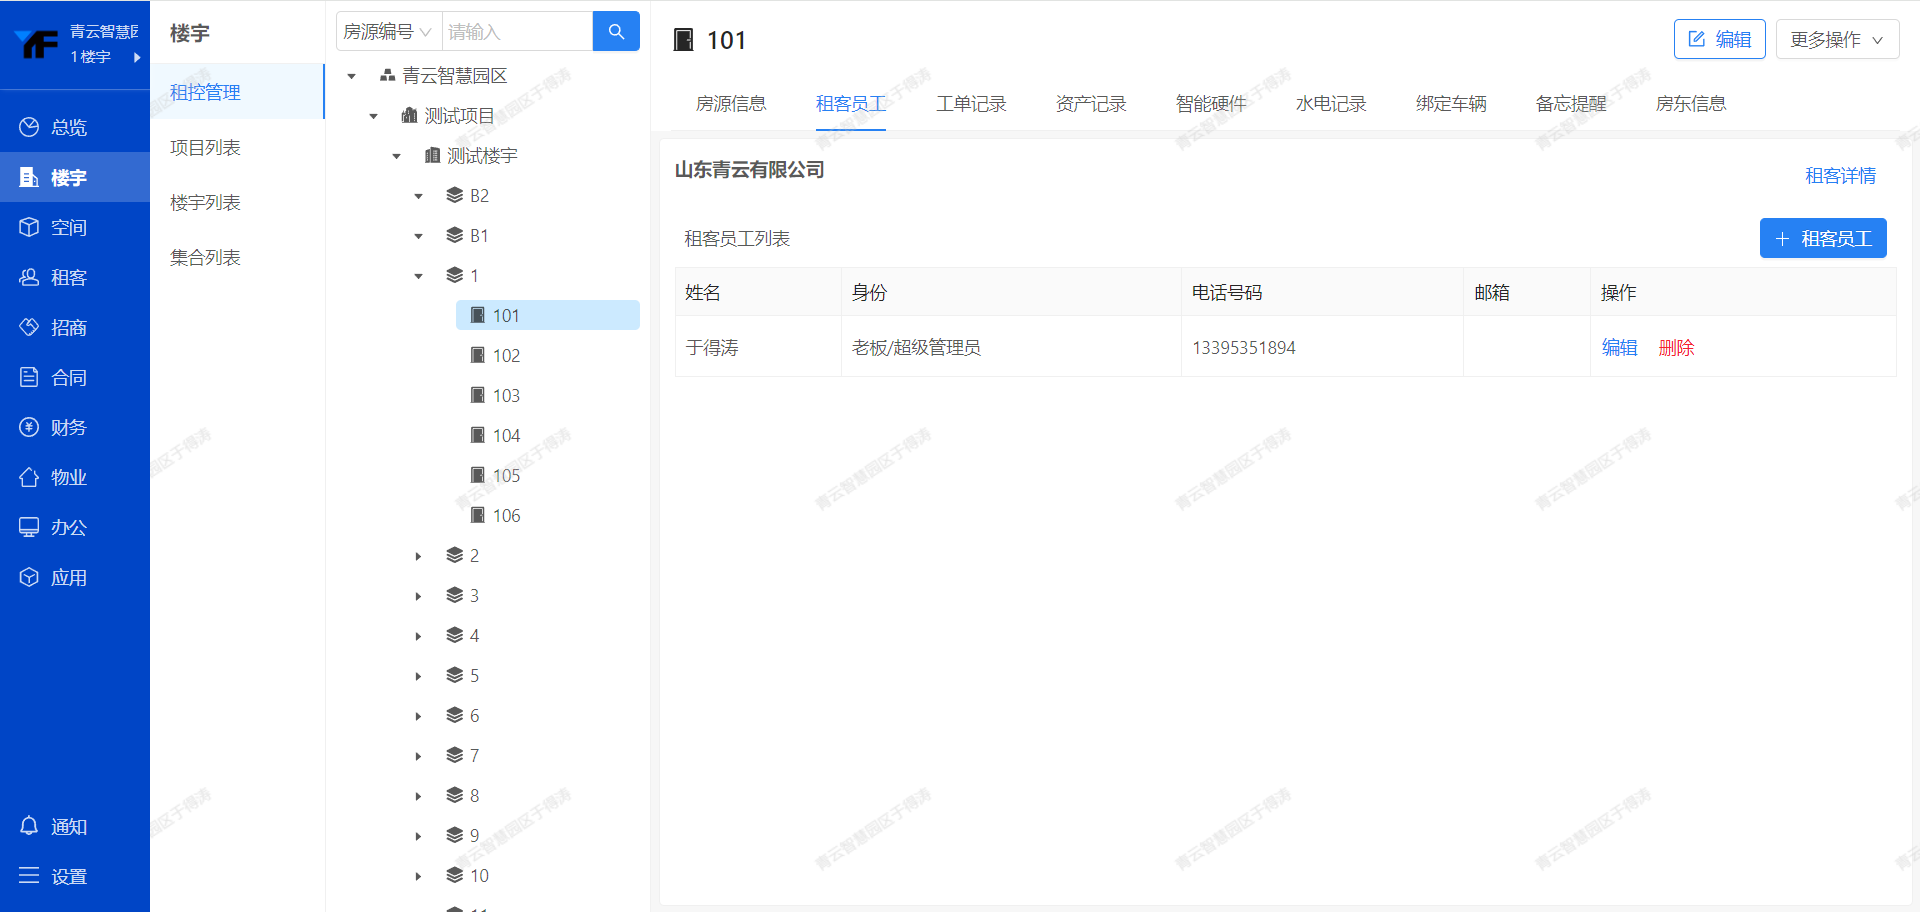Switch to the 水电记录 tab
1920x912 pixels.
(1330, 104)
